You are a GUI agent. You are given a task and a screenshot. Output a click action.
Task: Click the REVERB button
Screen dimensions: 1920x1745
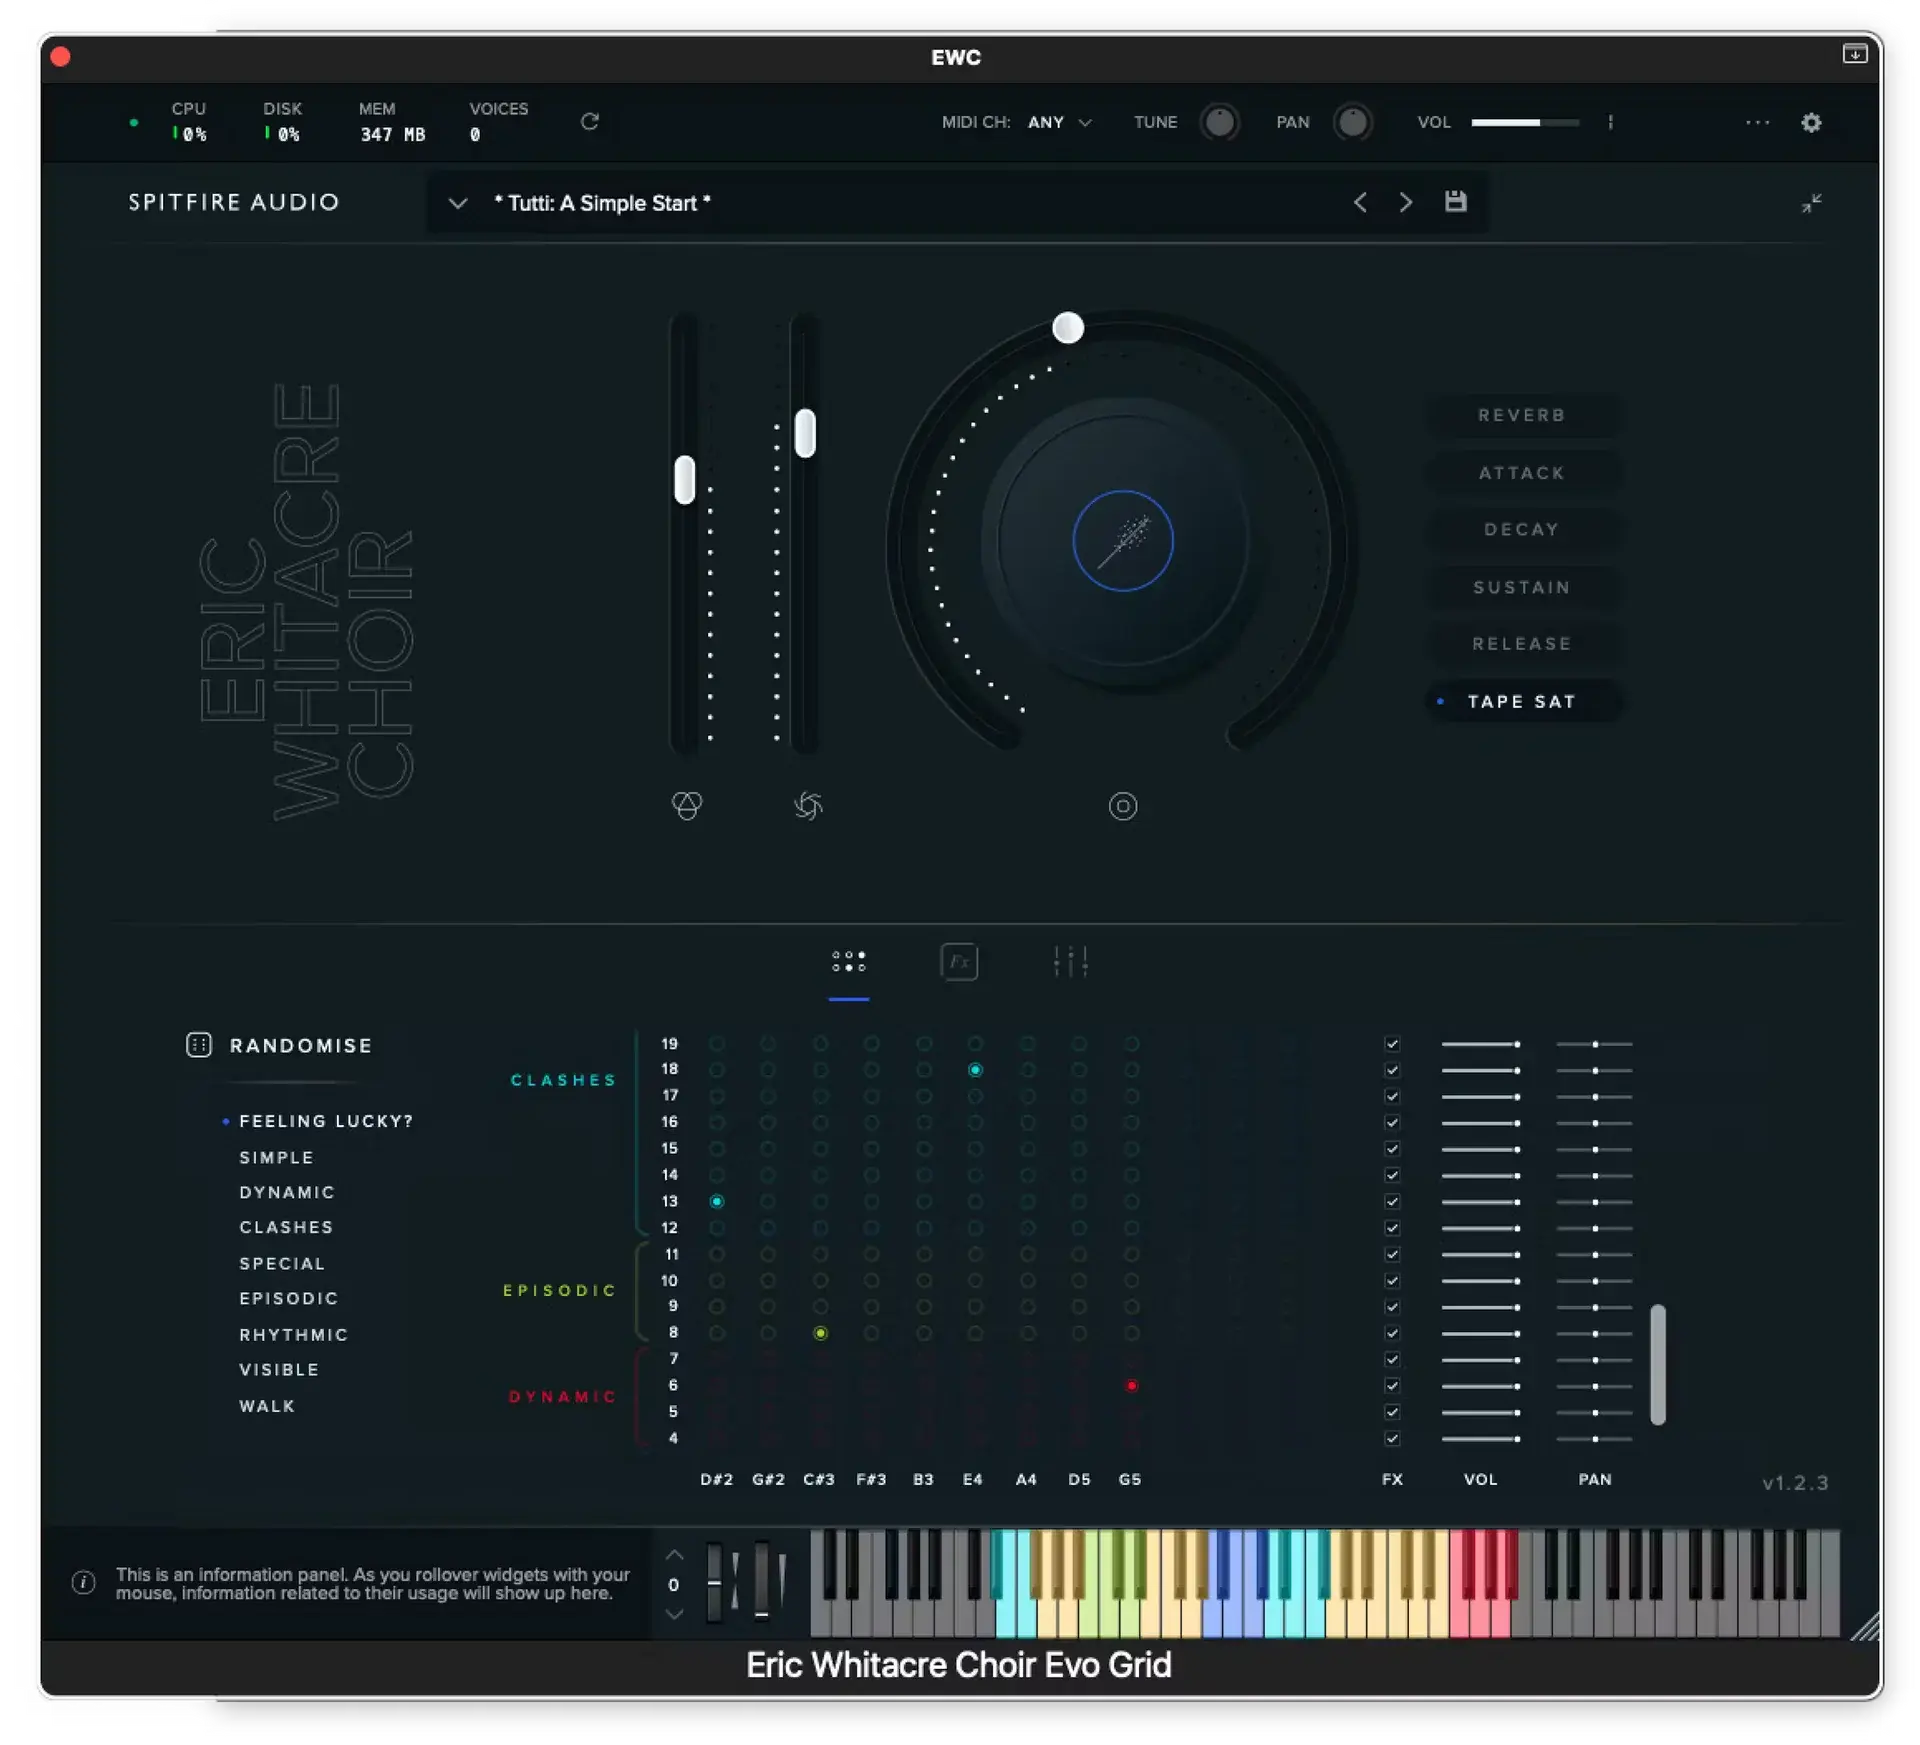[1521, 415]
